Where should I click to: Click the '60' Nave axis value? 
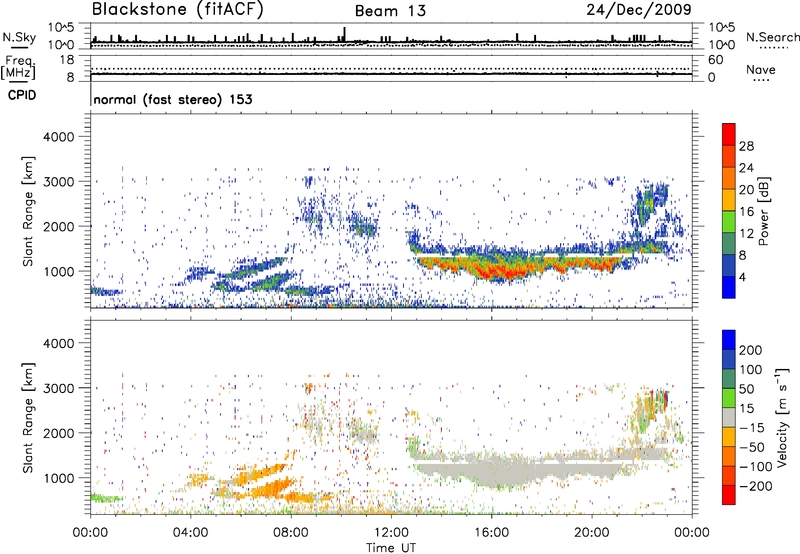[x=715, y=60]
